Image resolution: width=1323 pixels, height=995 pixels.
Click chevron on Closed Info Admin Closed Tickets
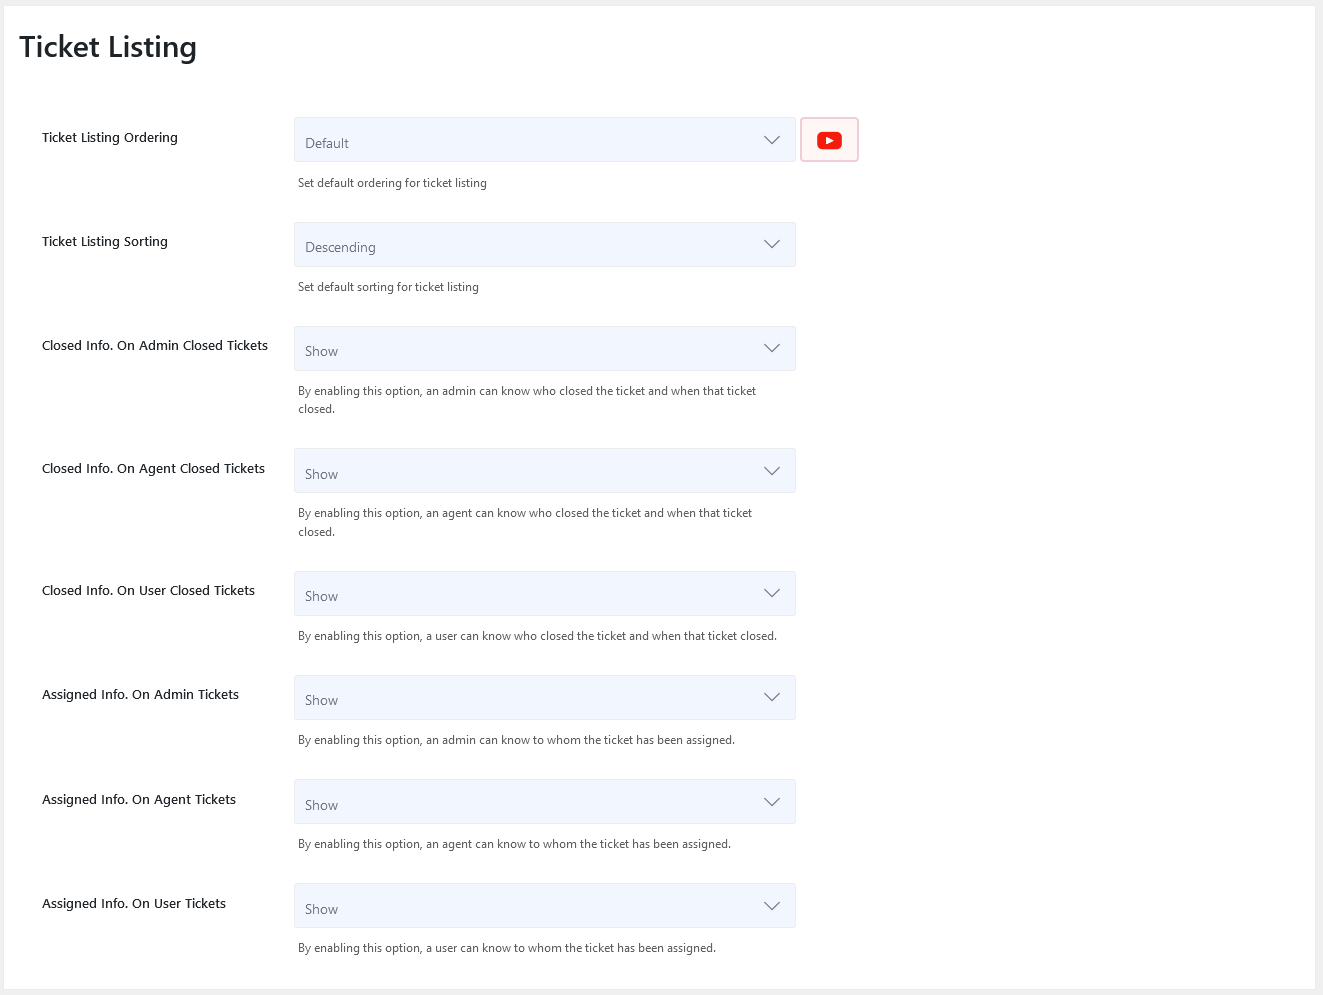coord(771,348)
